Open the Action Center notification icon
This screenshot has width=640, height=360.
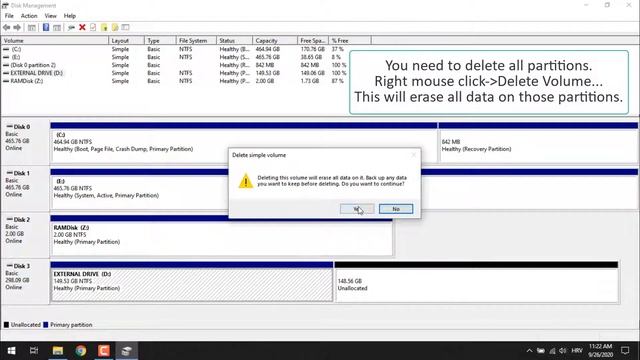coord(625,351)
